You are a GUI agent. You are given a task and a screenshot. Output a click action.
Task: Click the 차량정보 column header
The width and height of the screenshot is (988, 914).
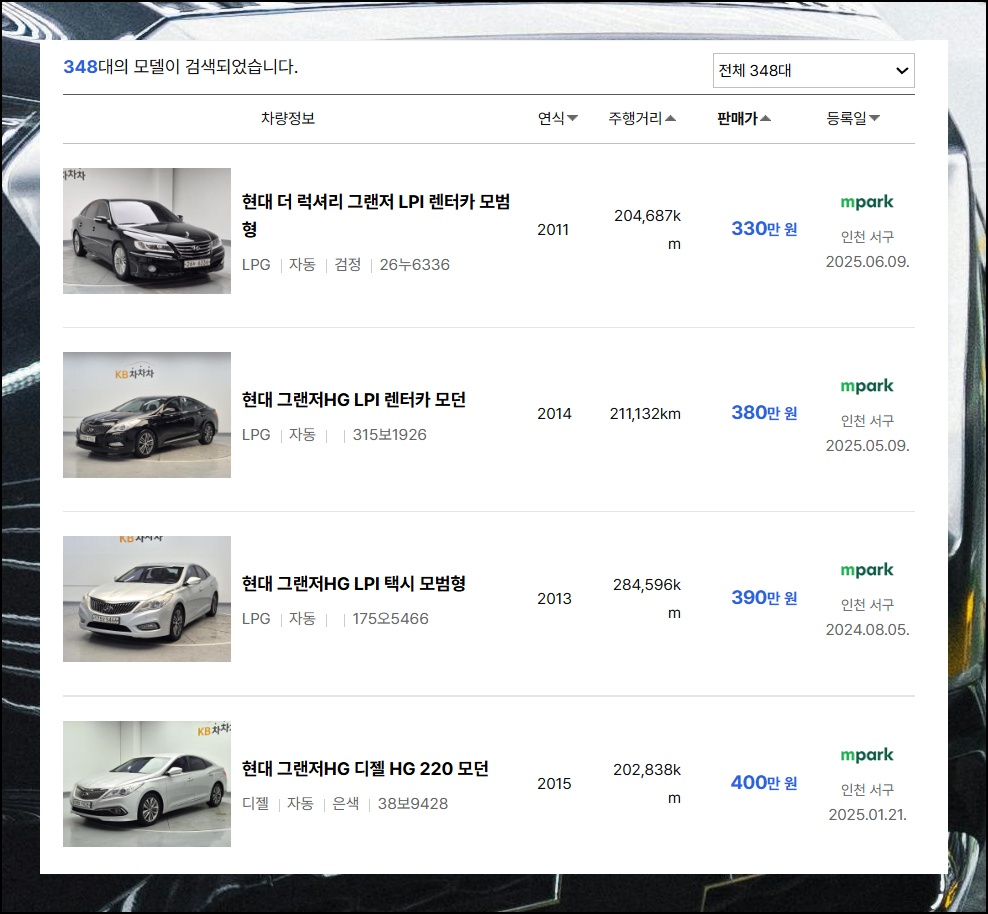[x=288, y=118]
